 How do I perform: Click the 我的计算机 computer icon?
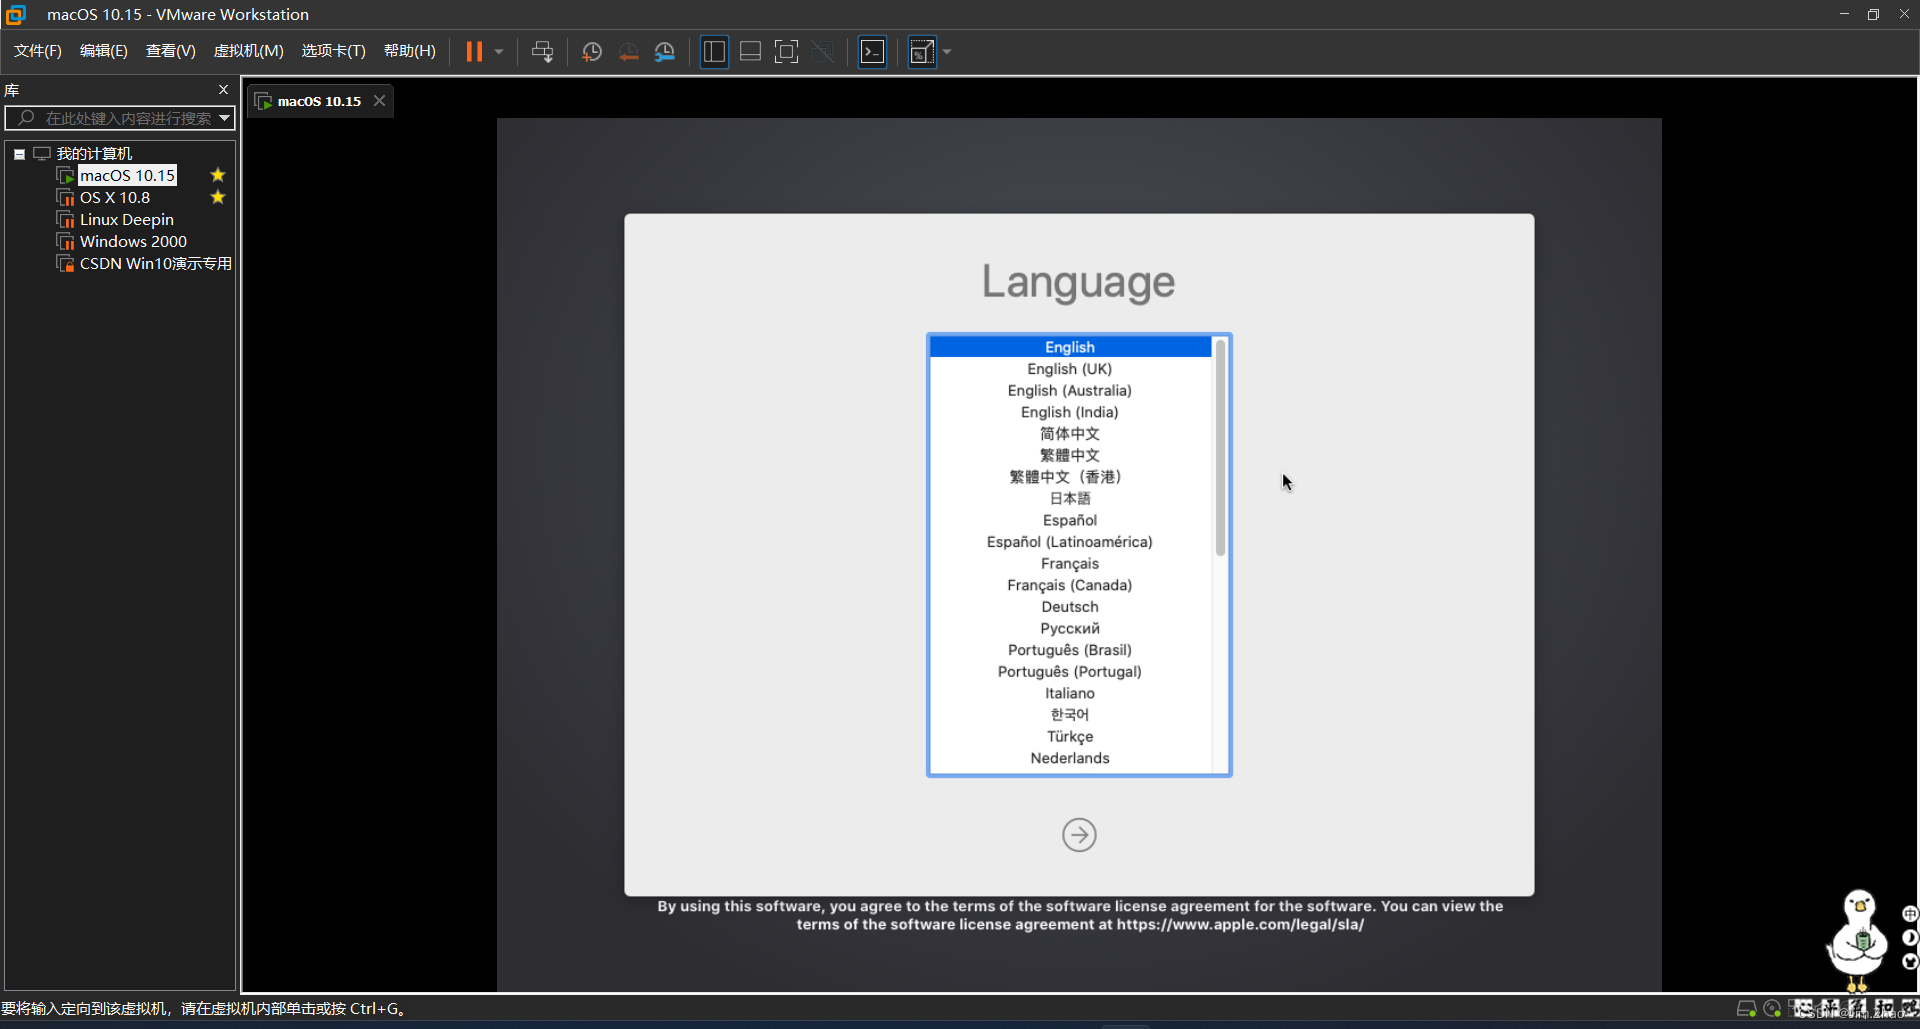click(x=42, y=154)
